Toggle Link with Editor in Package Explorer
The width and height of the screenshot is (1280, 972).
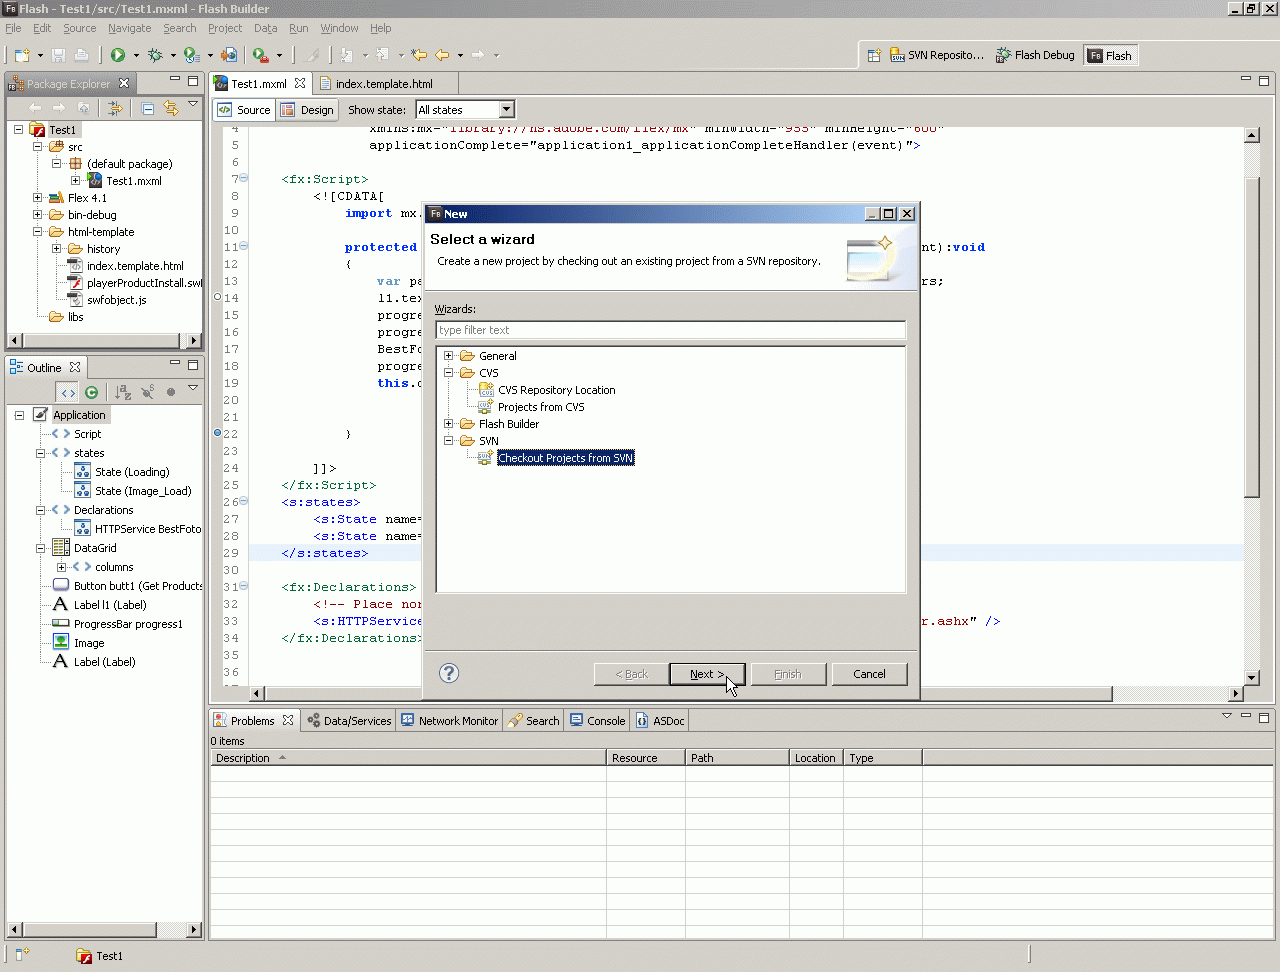pos(171,108)
